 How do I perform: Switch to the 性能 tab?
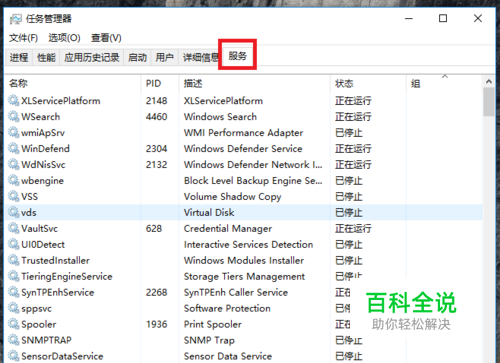point(46,57)
